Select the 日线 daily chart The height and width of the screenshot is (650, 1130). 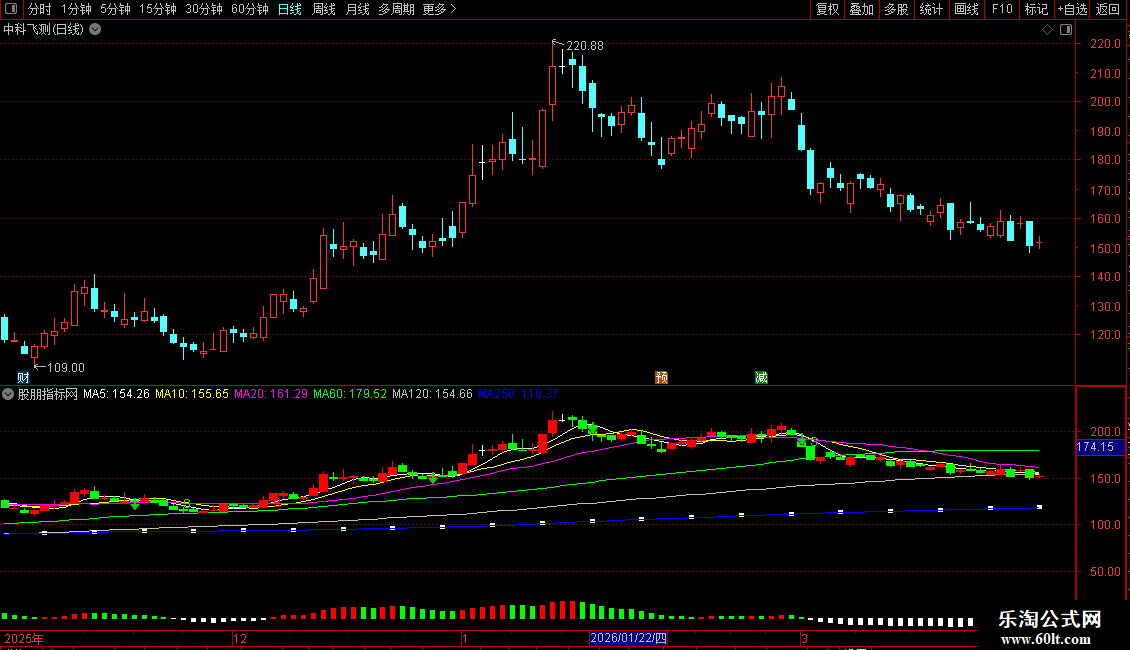(x=290, y=9)
